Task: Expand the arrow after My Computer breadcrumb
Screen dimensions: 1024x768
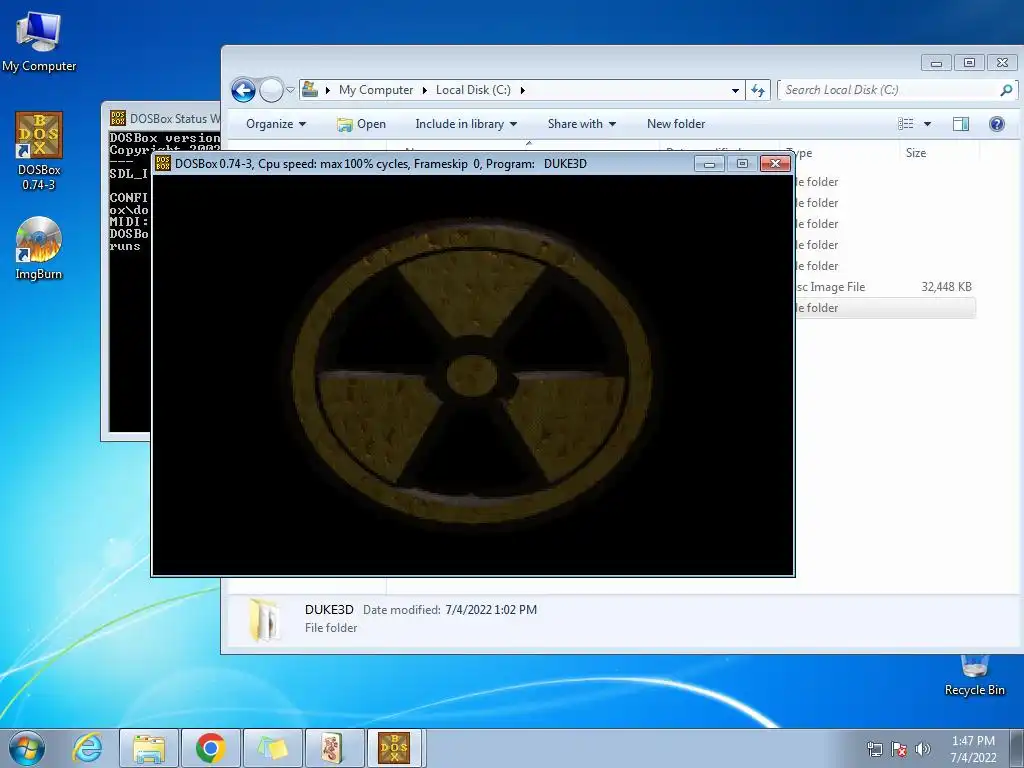Action: tap(424, 90)
